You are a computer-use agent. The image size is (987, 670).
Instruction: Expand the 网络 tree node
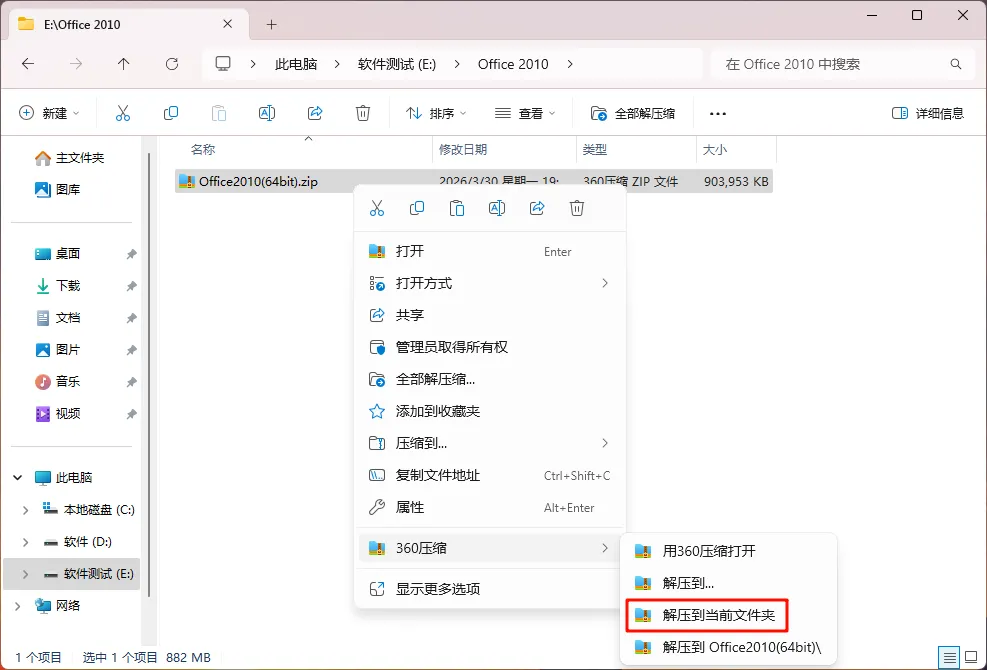coord(18,606)
